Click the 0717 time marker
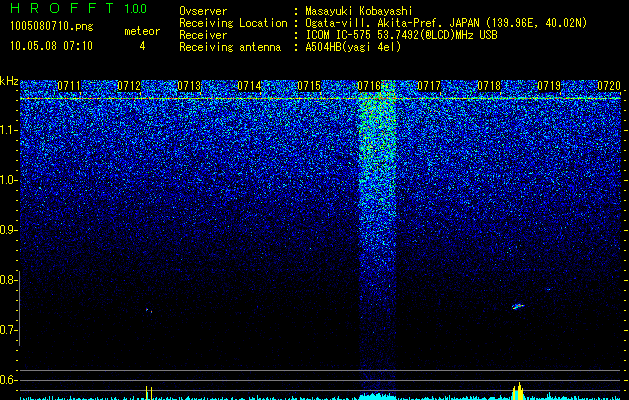This screenshot has width=629, height=400. [x=429, y=86]
